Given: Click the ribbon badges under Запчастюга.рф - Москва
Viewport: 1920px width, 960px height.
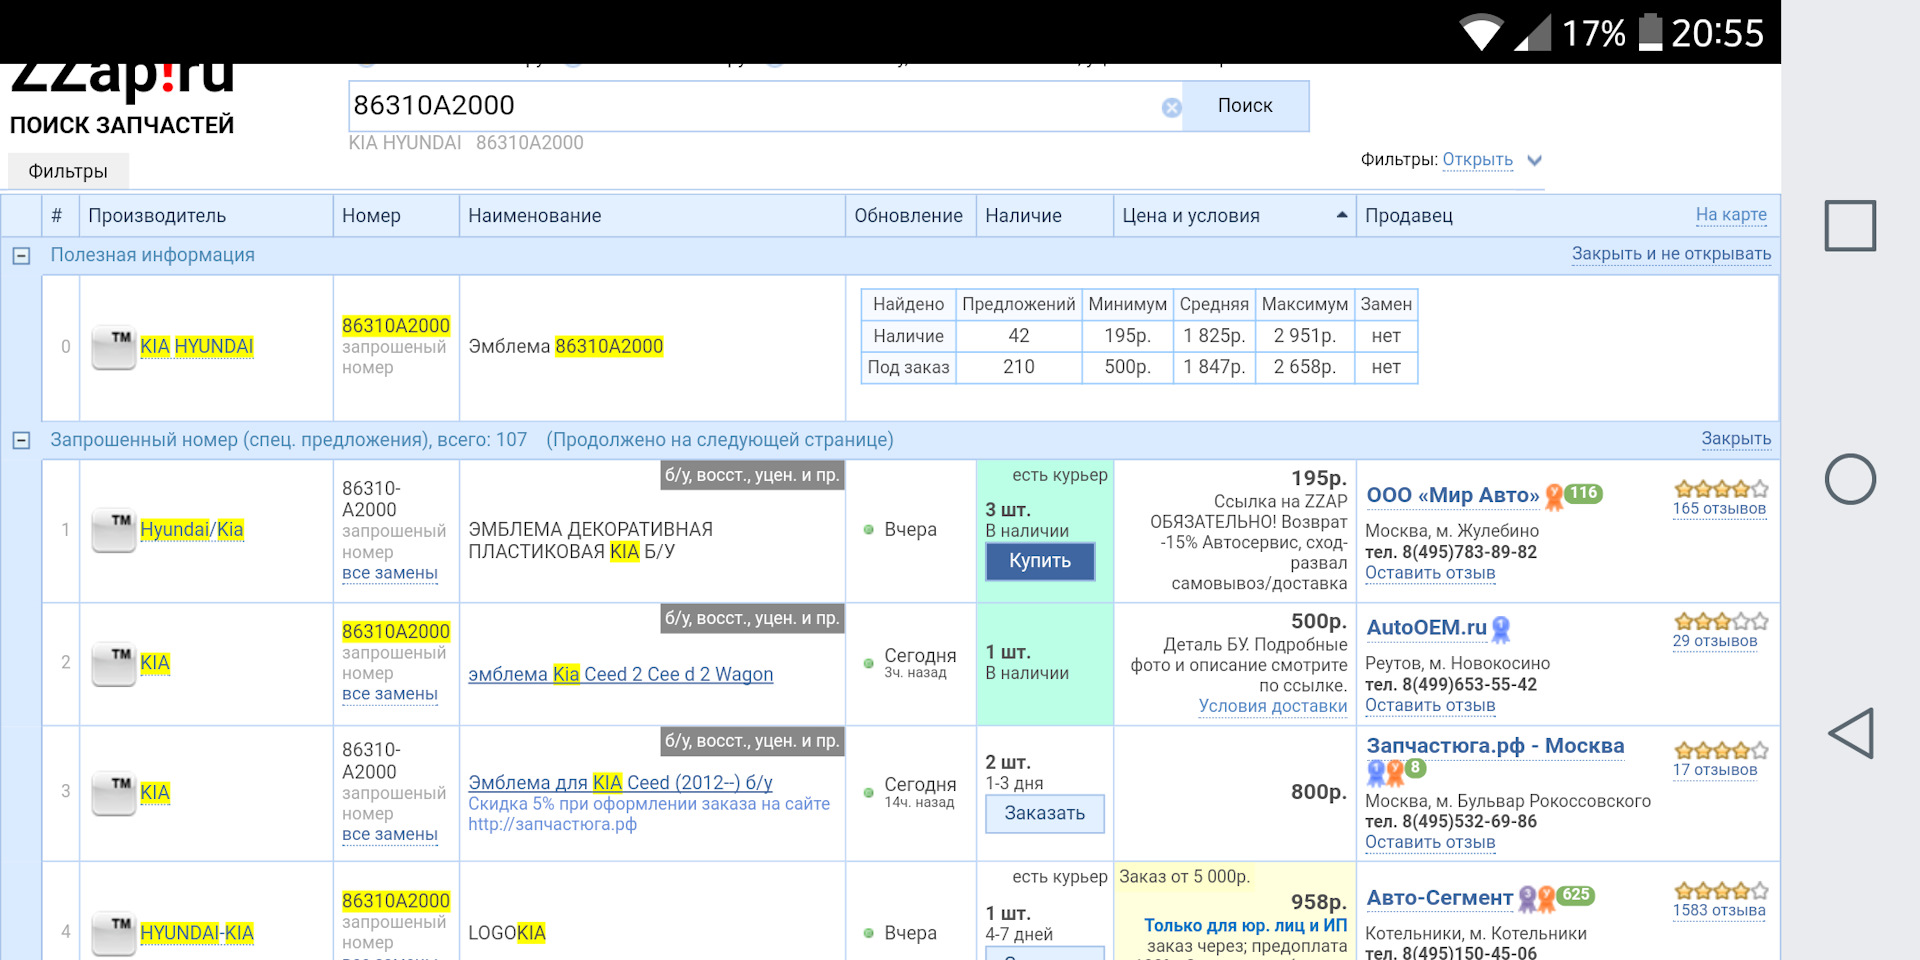Looking at the screenshot, I should click(x=1386, y=772).
